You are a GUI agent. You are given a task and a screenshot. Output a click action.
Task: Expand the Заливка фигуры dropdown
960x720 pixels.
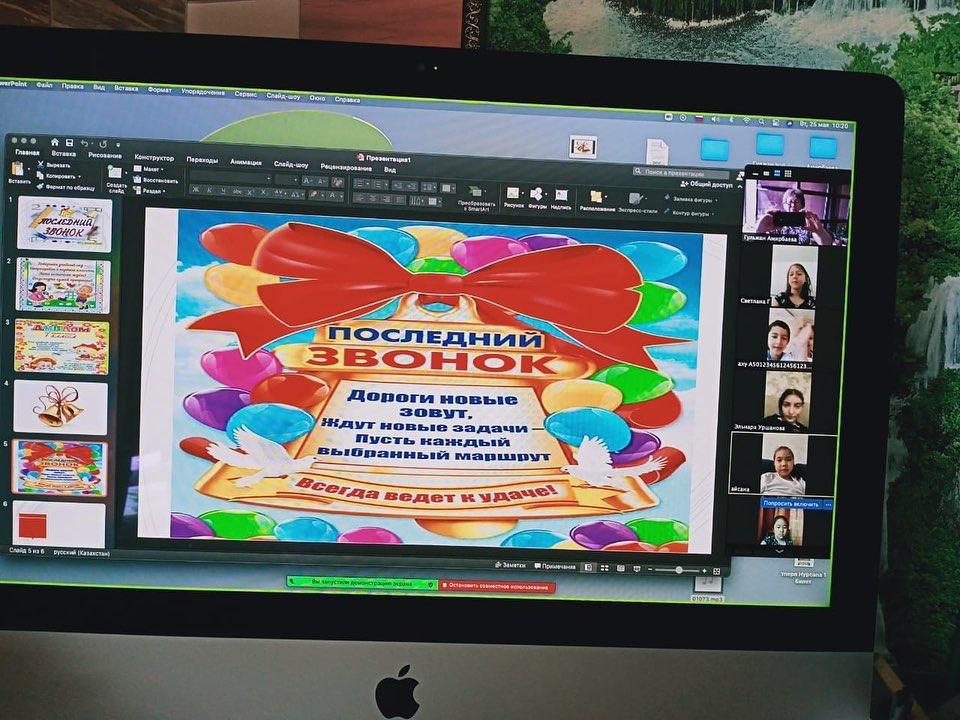716,200
